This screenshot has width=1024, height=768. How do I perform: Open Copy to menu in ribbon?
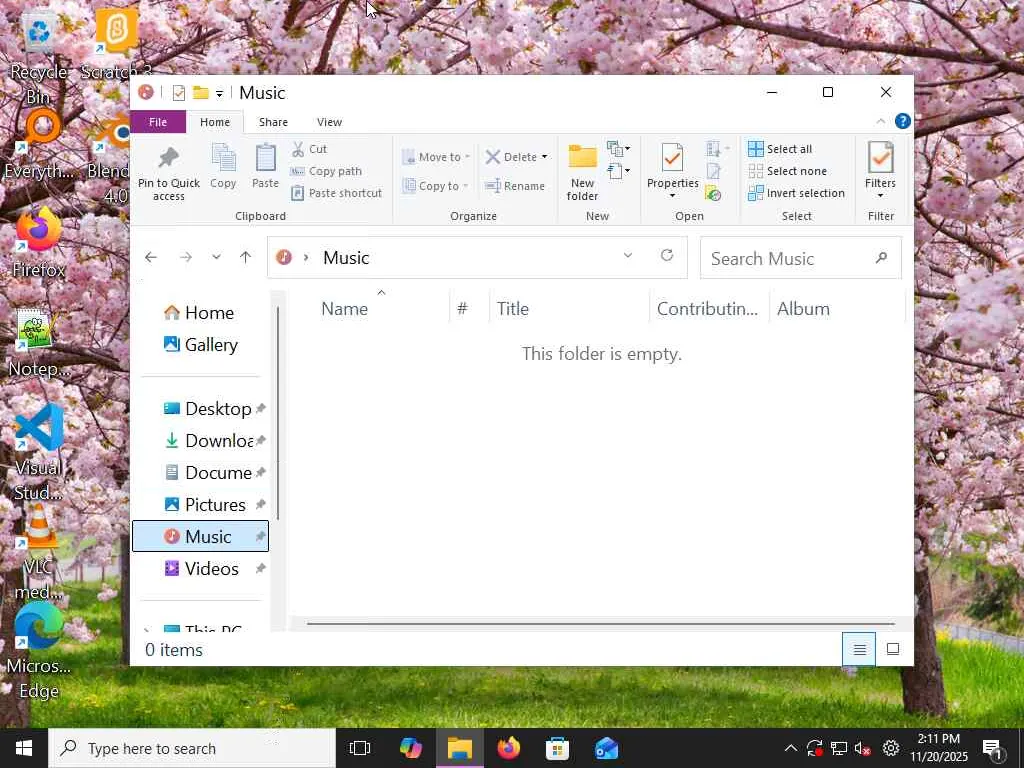pos(436,186)
